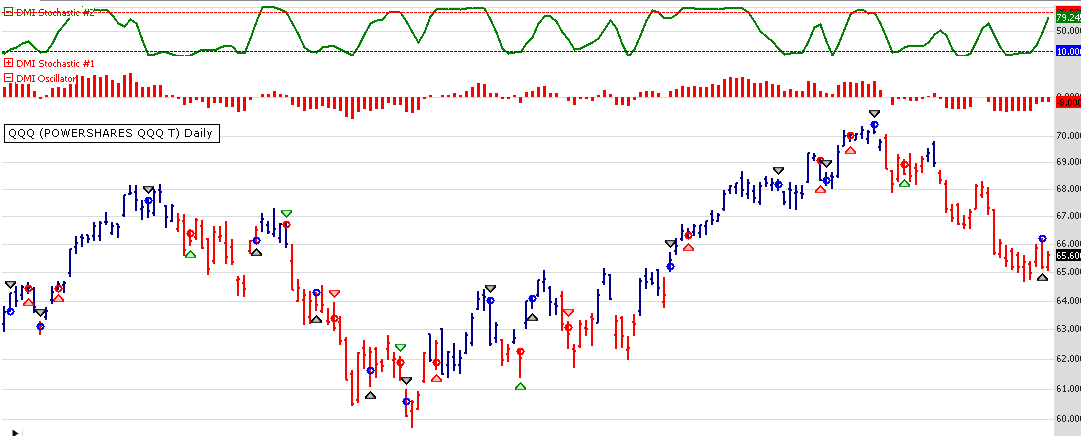Click the green up-triangle near the 61.00 level
Screen dimensions: 1081x436
tap(520, 386)
